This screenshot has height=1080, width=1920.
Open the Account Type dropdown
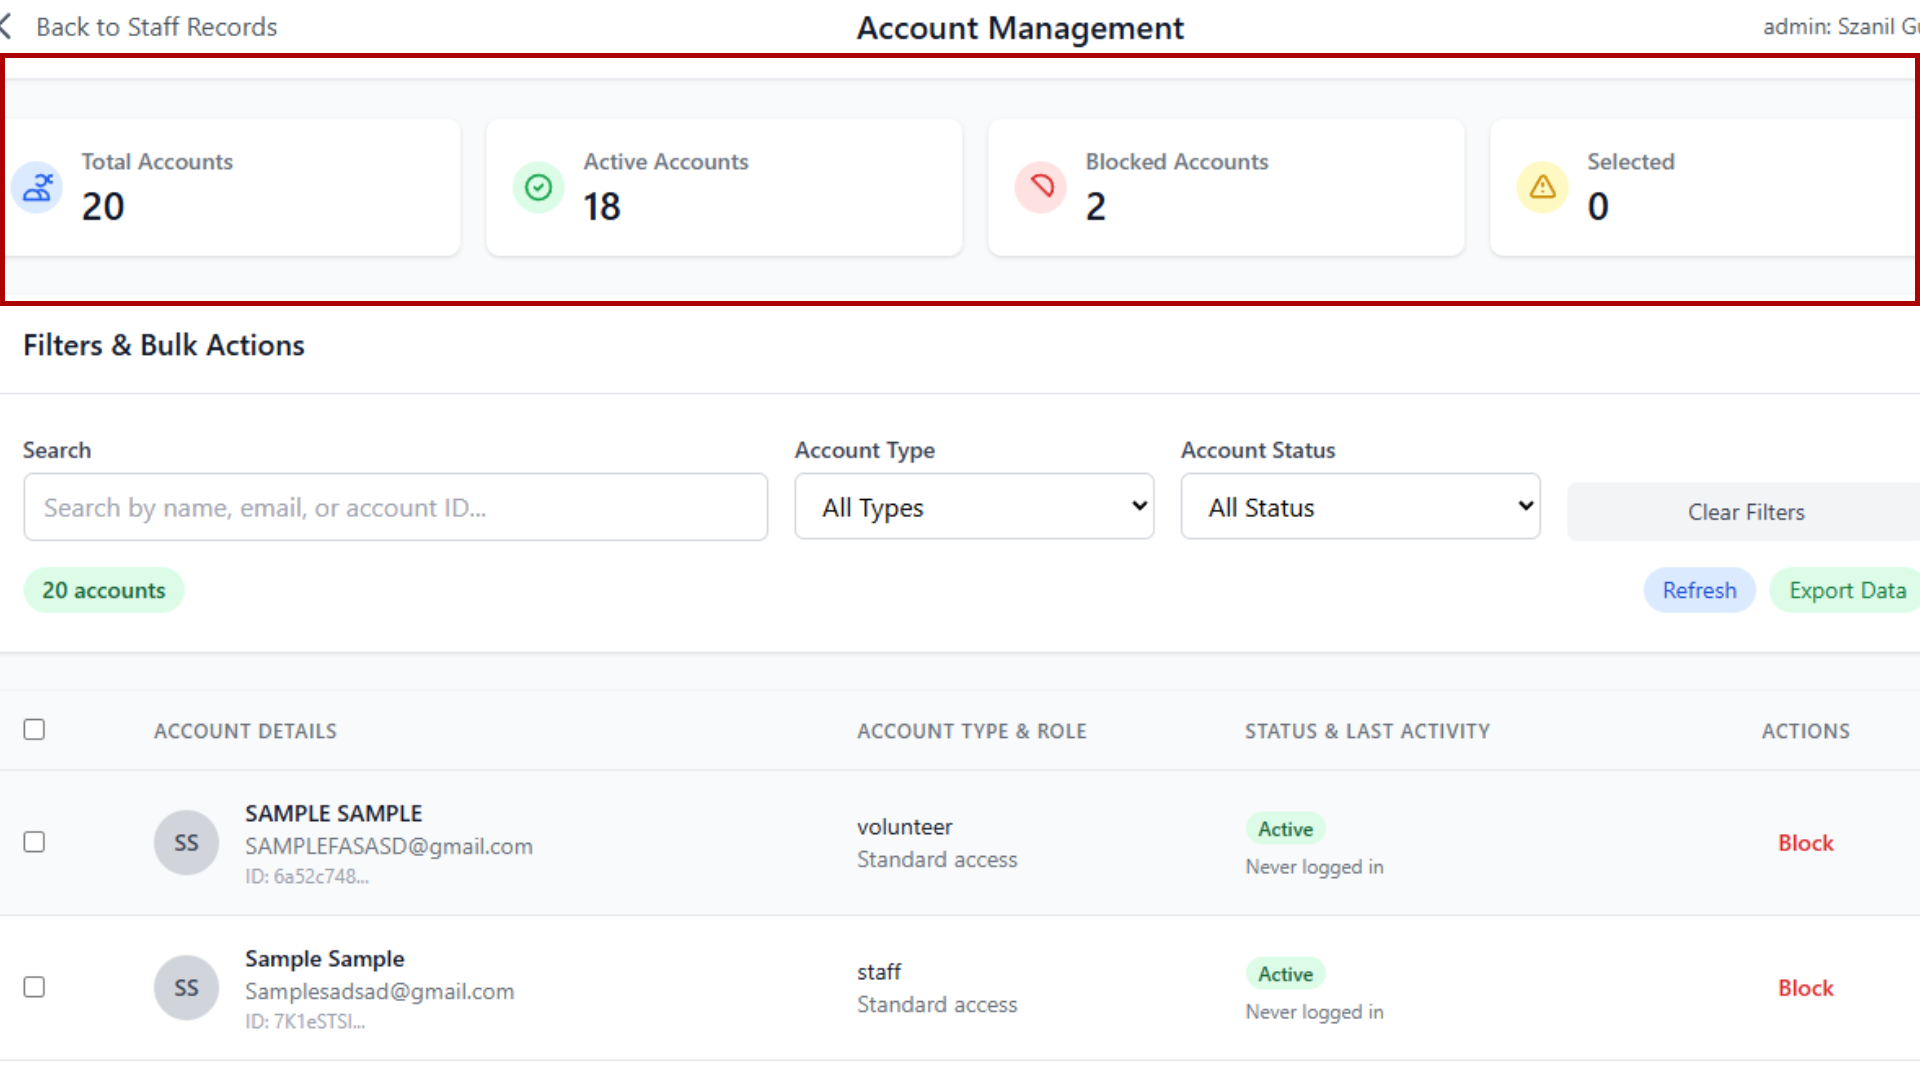(x=973, y=507)
